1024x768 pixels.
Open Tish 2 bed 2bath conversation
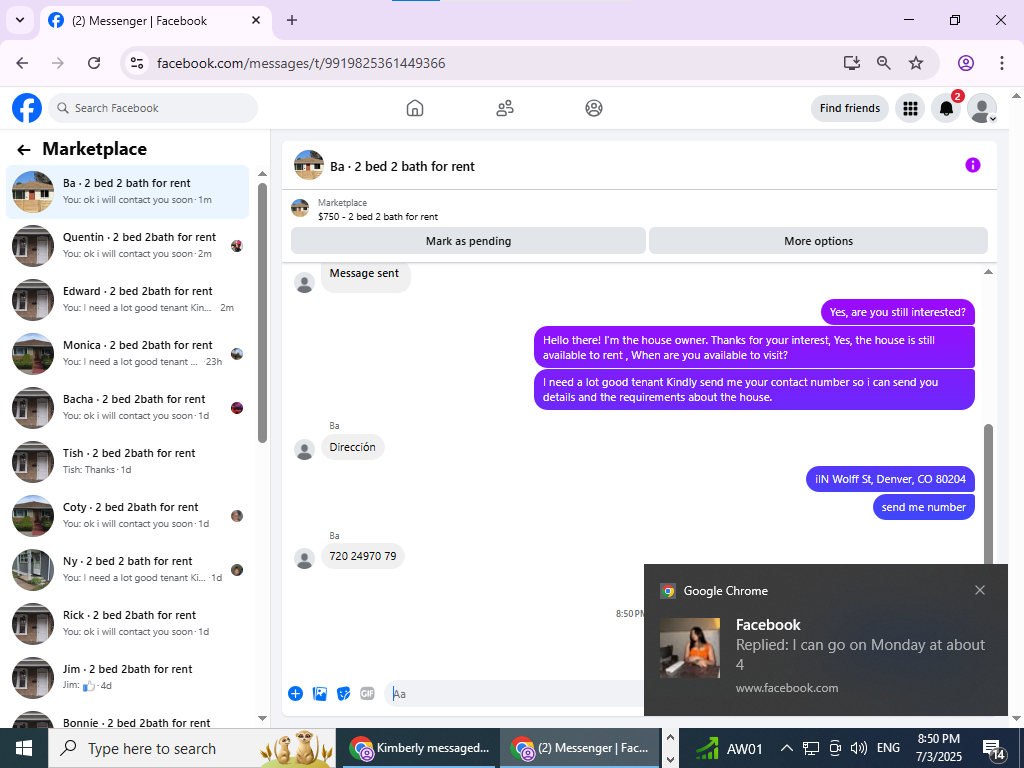coord(128,462)
